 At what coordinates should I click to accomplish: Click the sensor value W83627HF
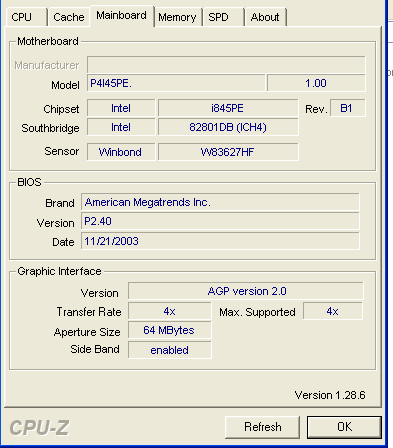228,152
